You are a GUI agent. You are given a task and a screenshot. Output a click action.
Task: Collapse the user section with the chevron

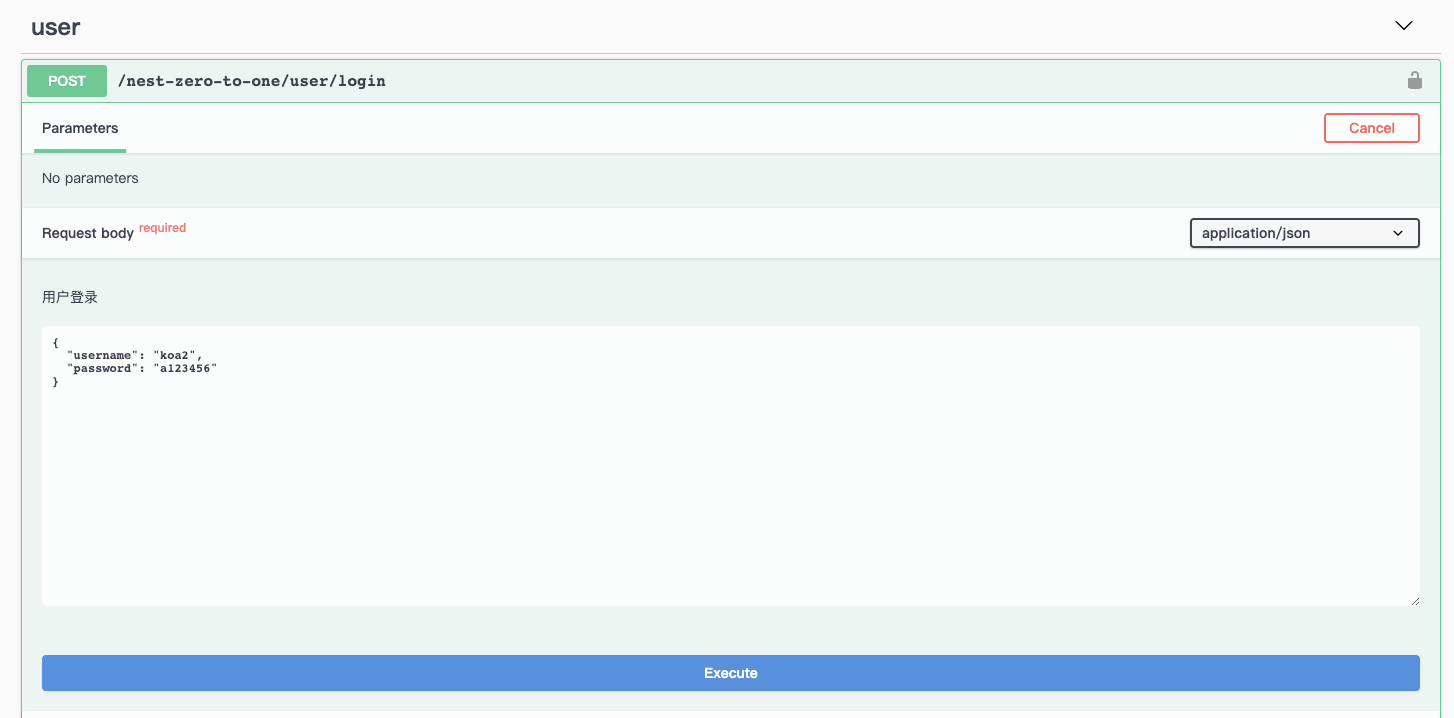pyautogui.click(x=1404, y=26)
